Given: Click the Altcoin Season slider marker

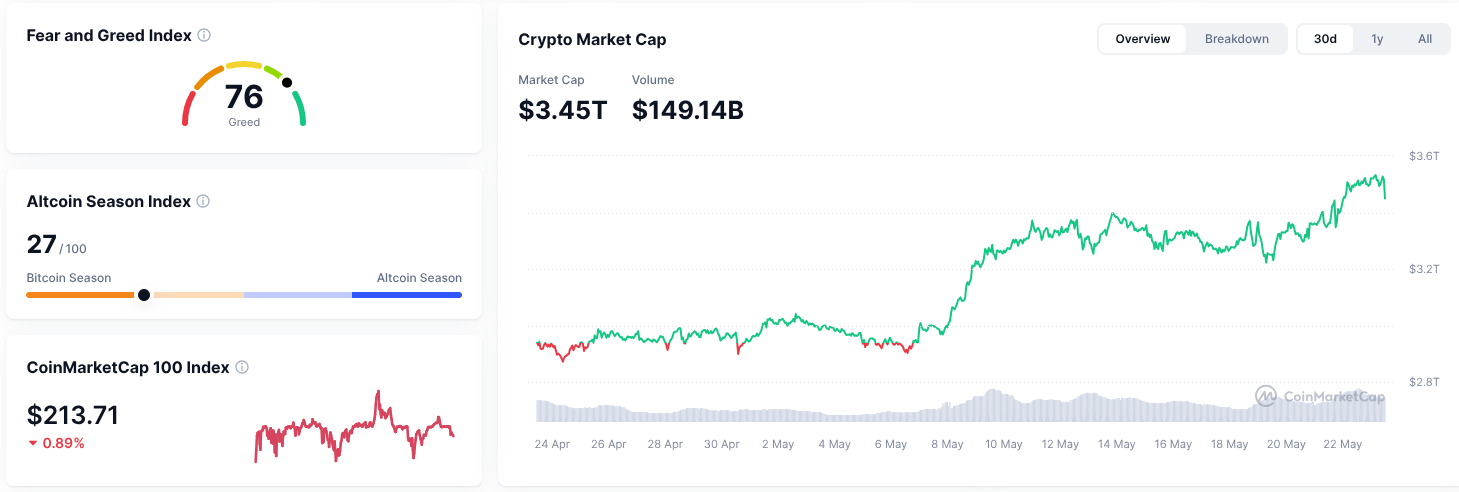Looking at the screenshot, I should (144, 295).
